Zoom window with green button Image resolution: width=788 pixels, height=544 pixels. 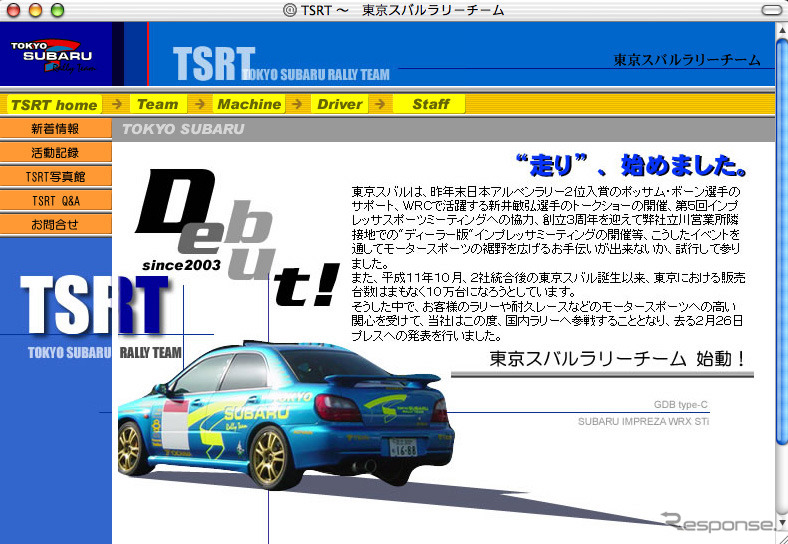[57, 10]
